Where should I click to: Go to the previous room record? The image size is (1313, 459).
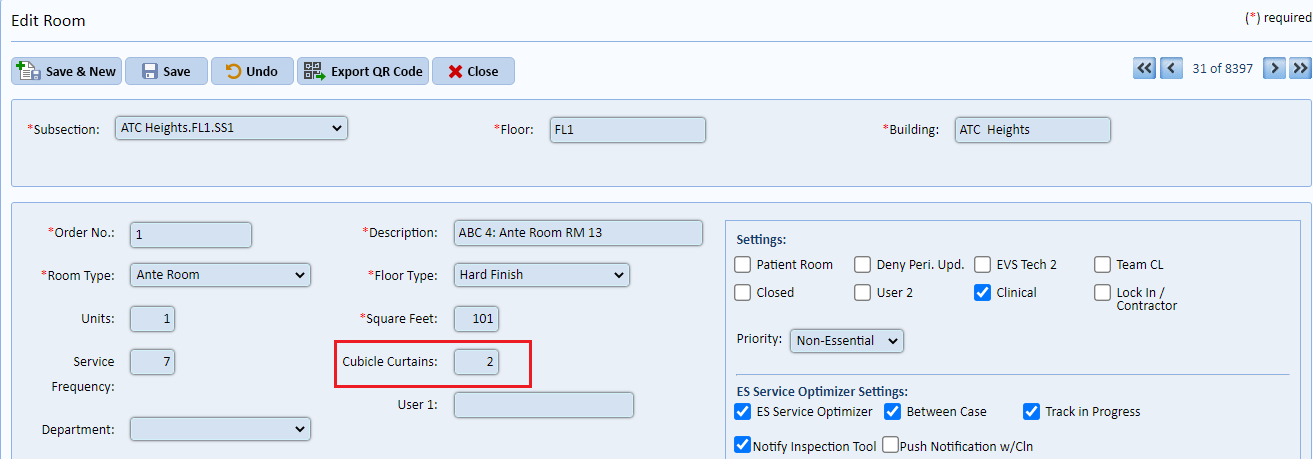[1171, 68]
